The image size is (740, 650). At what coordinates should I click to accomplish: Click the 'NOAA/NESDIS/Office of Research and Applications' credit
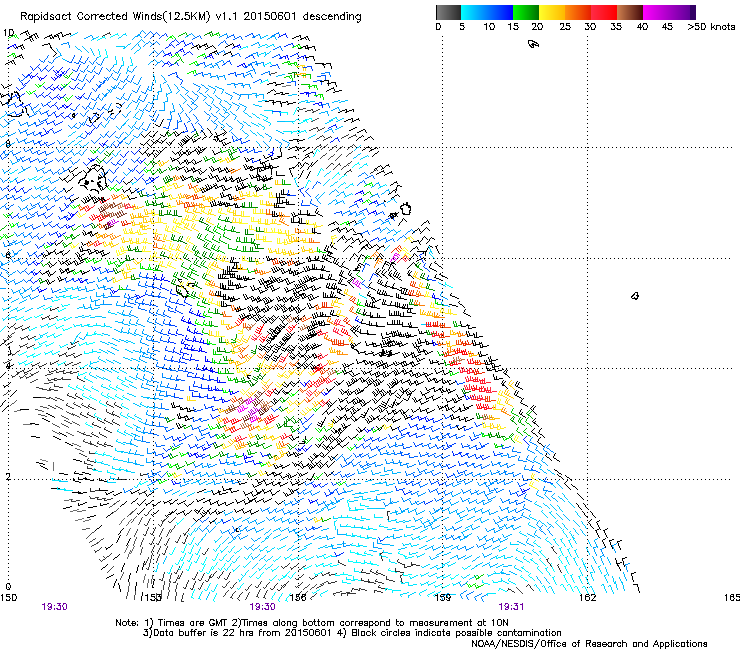click(589, 644)
